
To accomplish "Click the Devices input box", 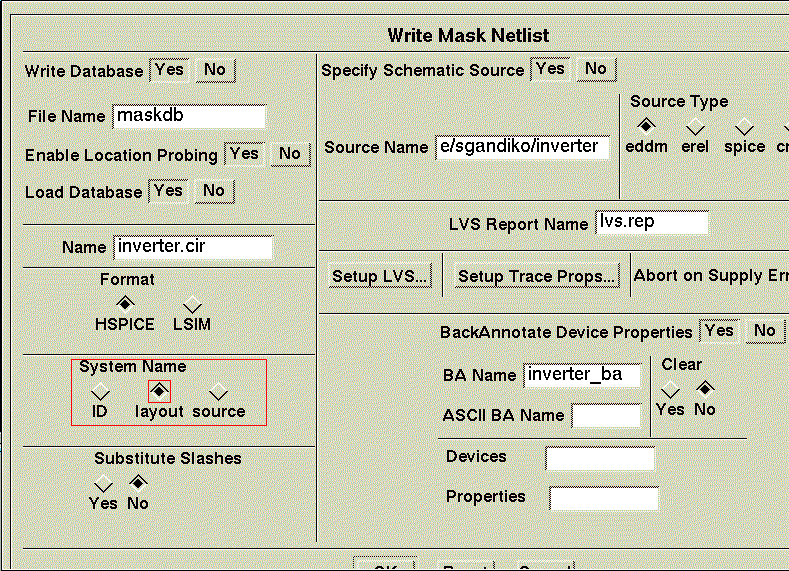I will 600,458.
